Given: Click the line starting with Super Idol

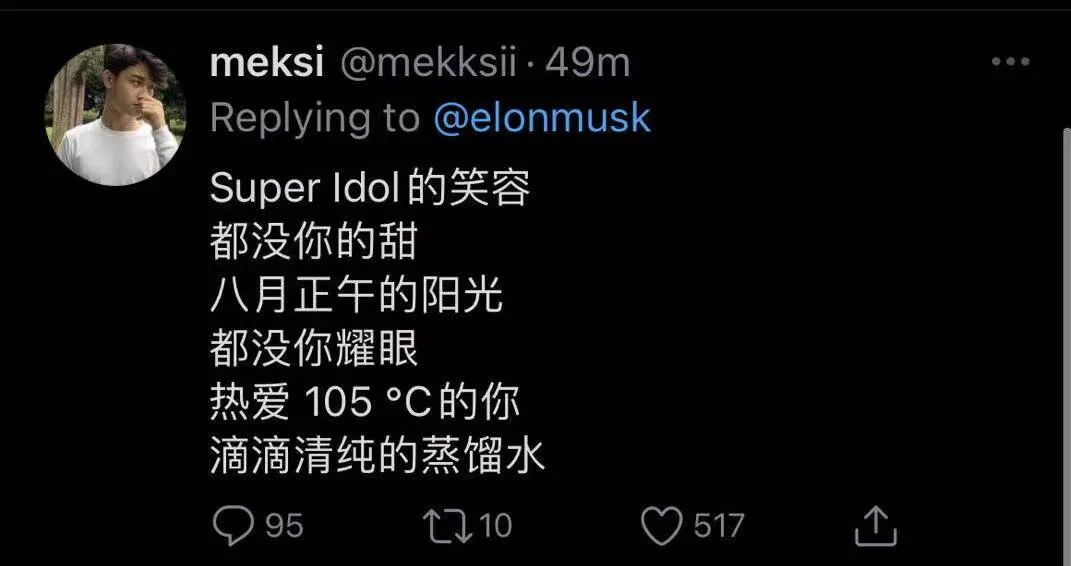Looking at the screenshot, I should pyautogui.click(x=370, y=188).
